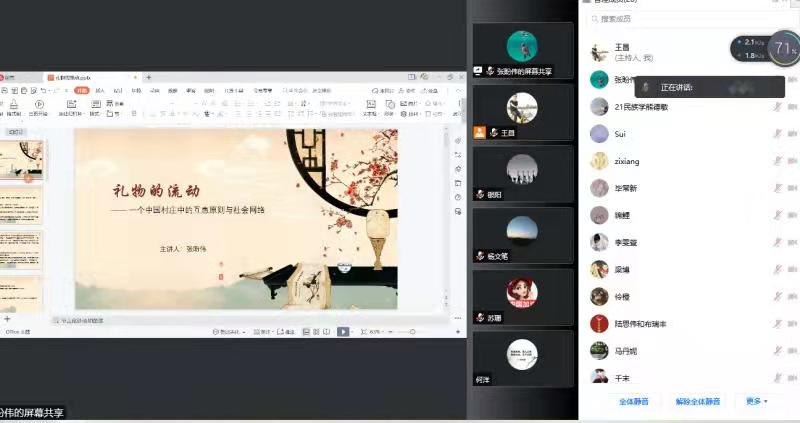Viewport: 800px width, 423px height.
Task: Click the new tab plus icon in WPS
Action: point(149,77)
